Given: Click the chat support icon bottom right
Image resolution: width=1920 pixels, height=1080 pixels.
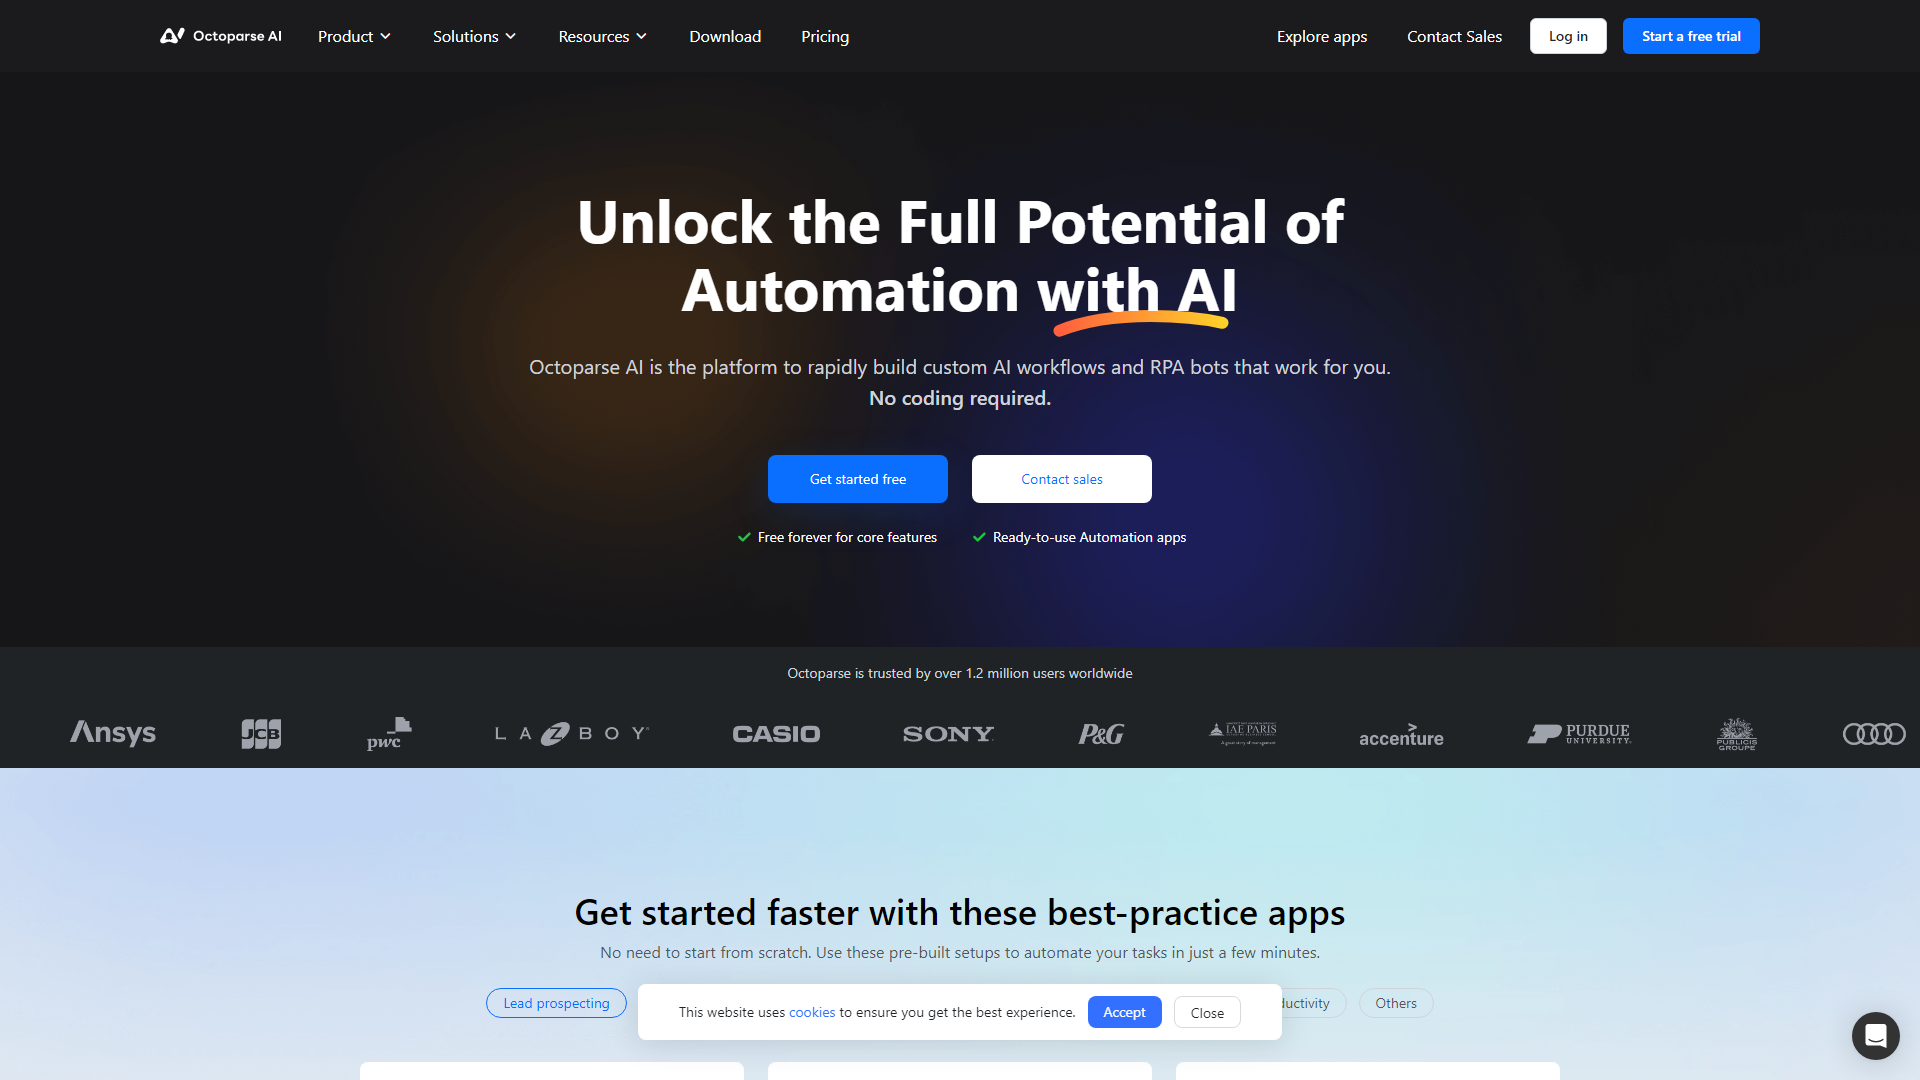Looking at the screenshot, I should [1874, 1034].
